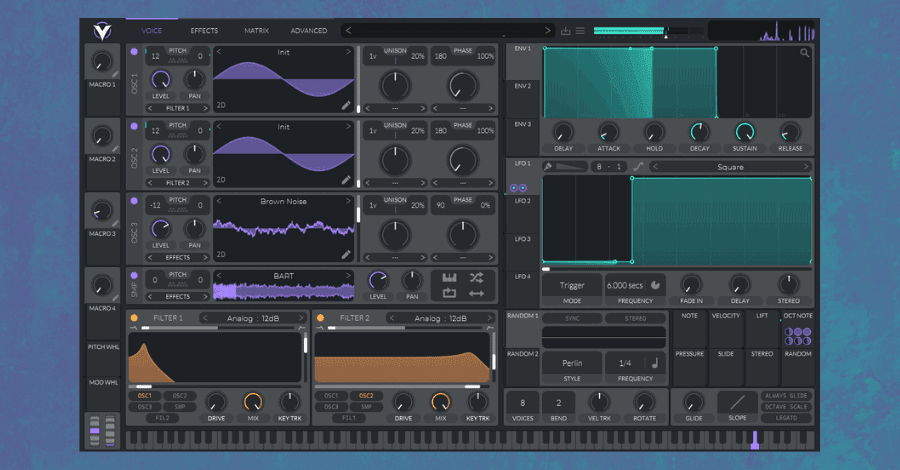This screenshot has width=900, height=470.
Task: Open the Trigger mode selector
Action: coord(572,285)
